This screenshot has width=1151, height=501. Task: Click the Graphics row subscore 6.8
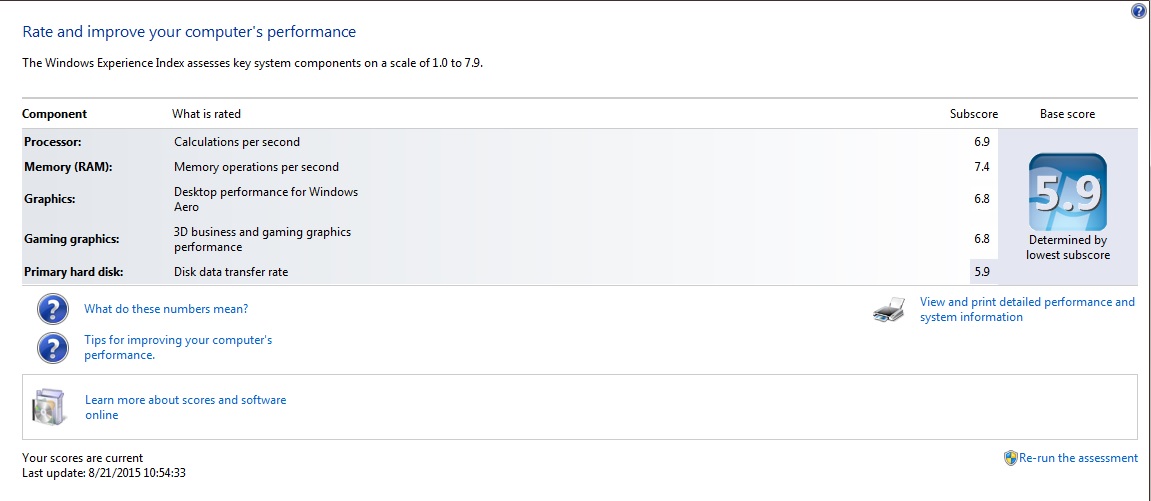coord(981,199)
